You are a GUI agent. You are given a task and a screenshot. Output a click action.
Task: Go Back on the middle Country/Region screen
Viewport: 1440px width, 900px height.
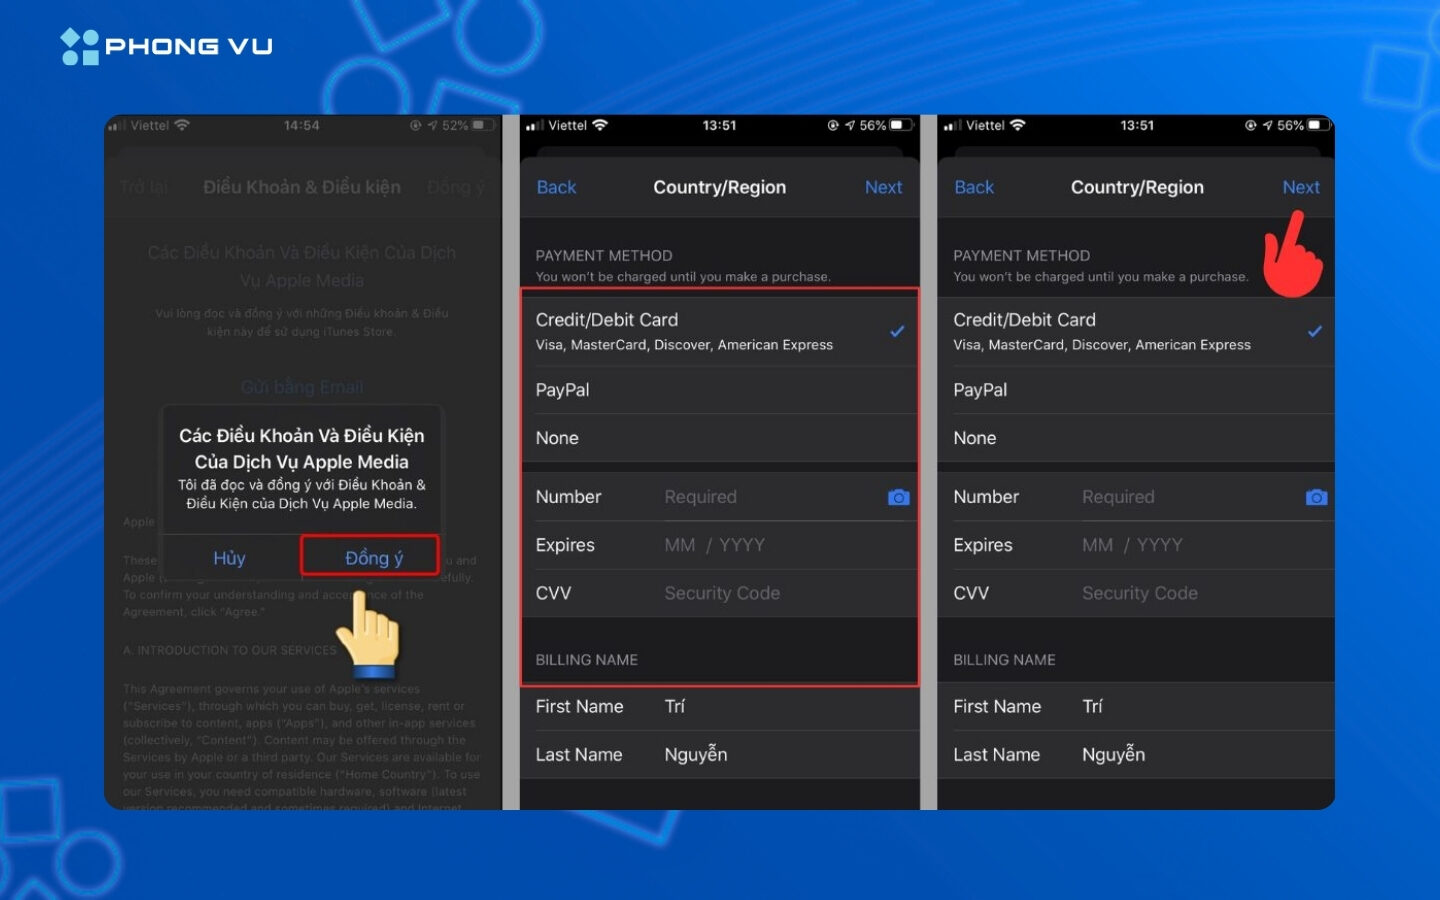click(556, 187)
